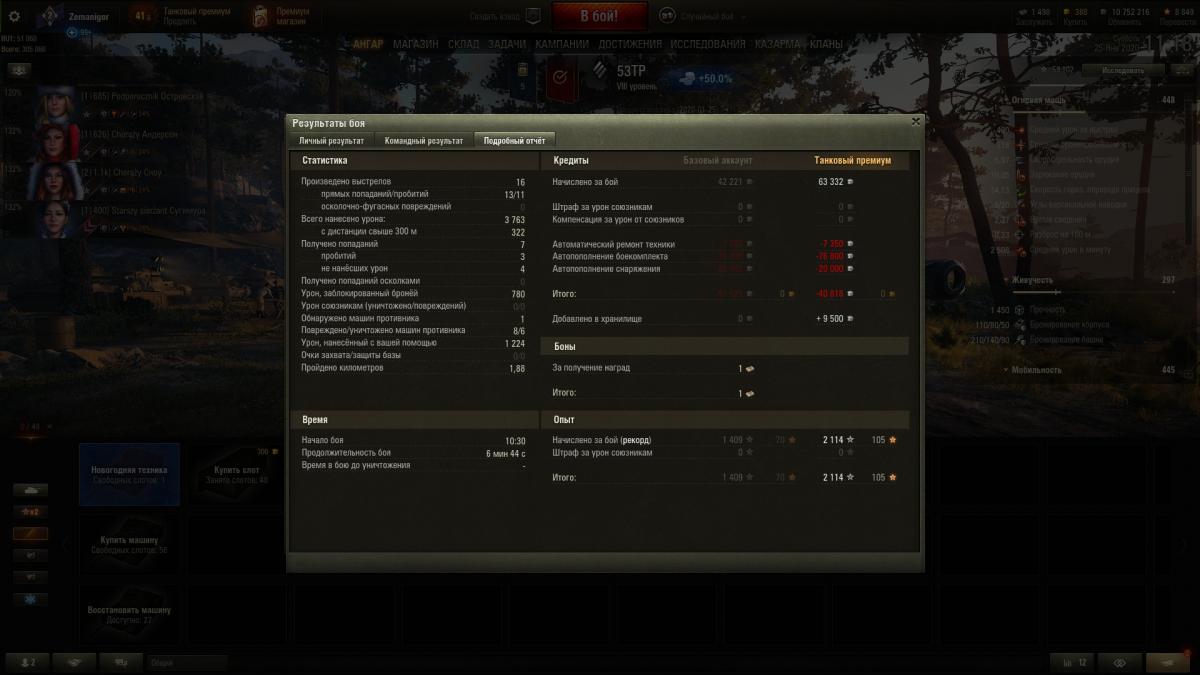
Task: Toggle the x2 star bonus filter
Action: (x=30, y=512)
